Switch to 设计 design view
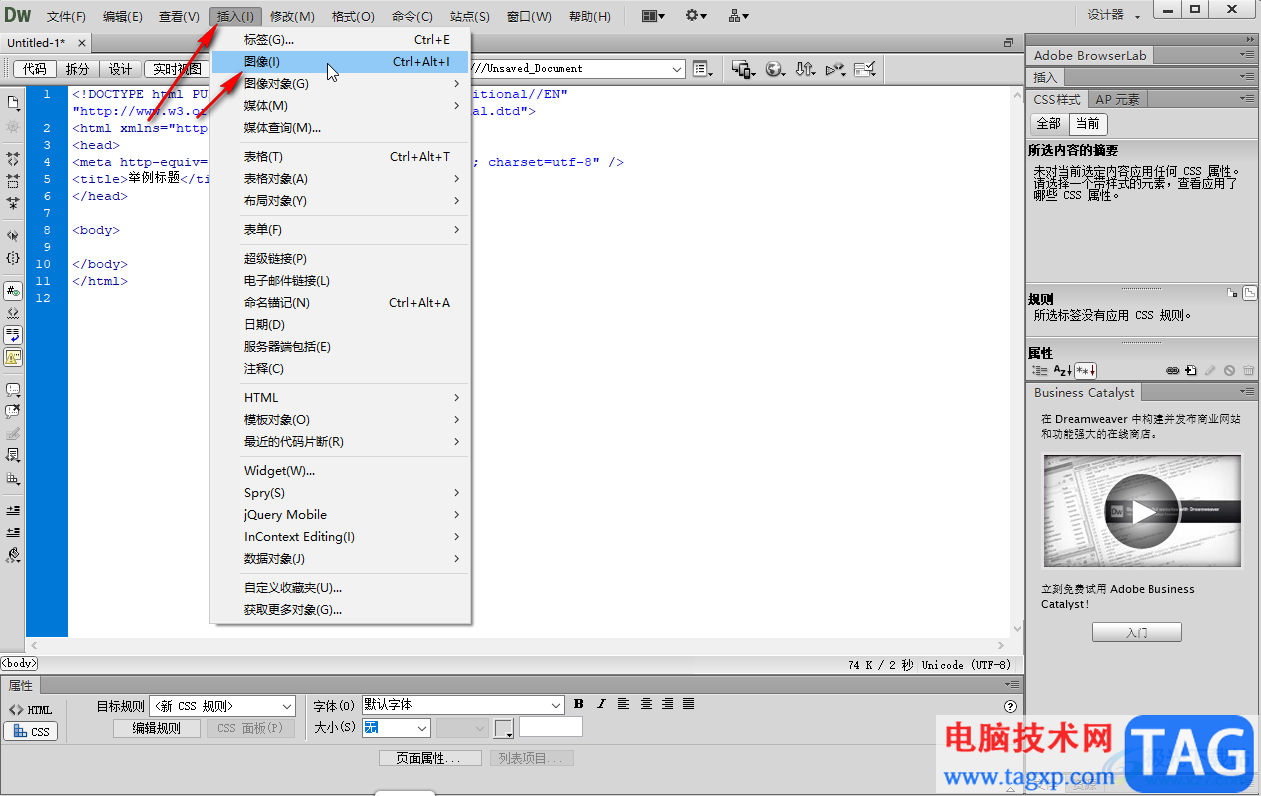 pyautogui.click(x=120, y=69)
